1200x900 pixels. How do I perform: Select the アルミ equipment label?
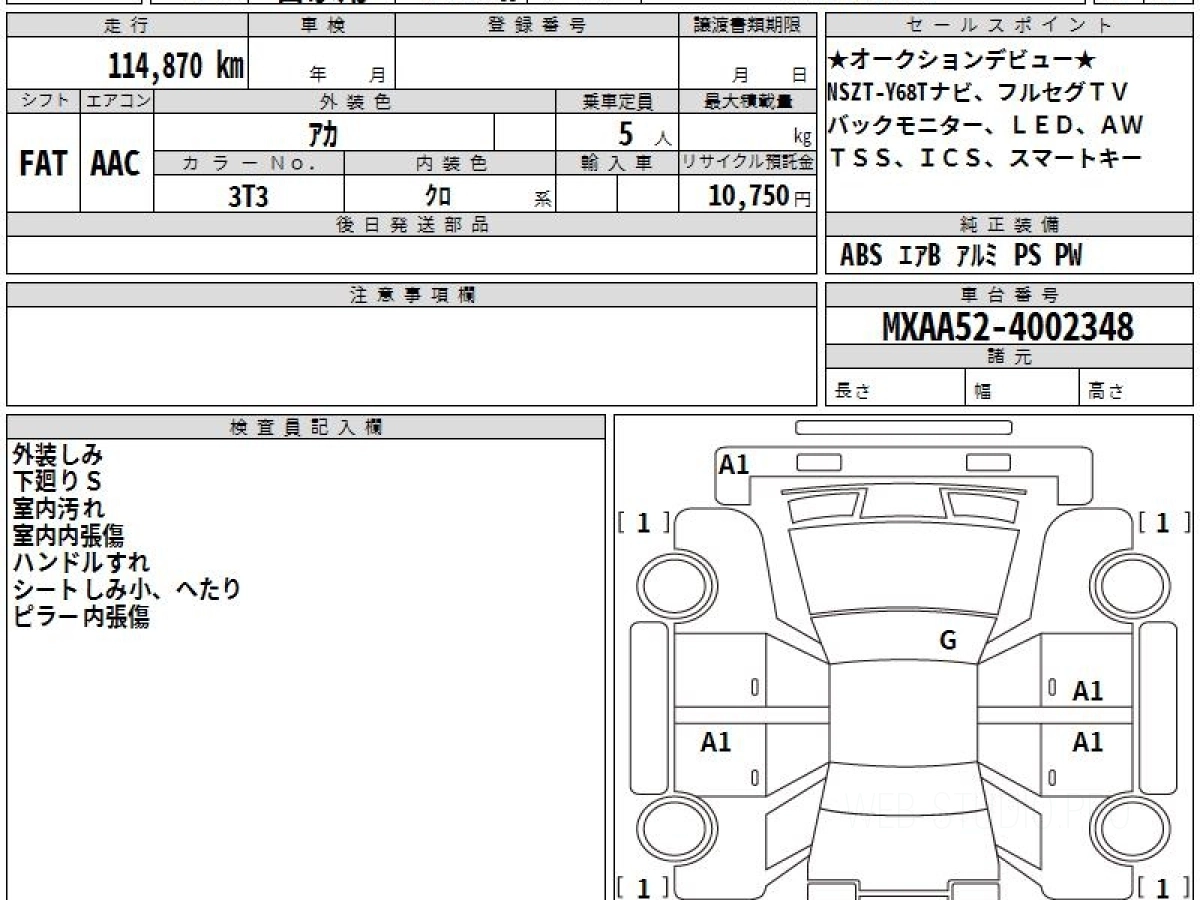tap(977, 256)
